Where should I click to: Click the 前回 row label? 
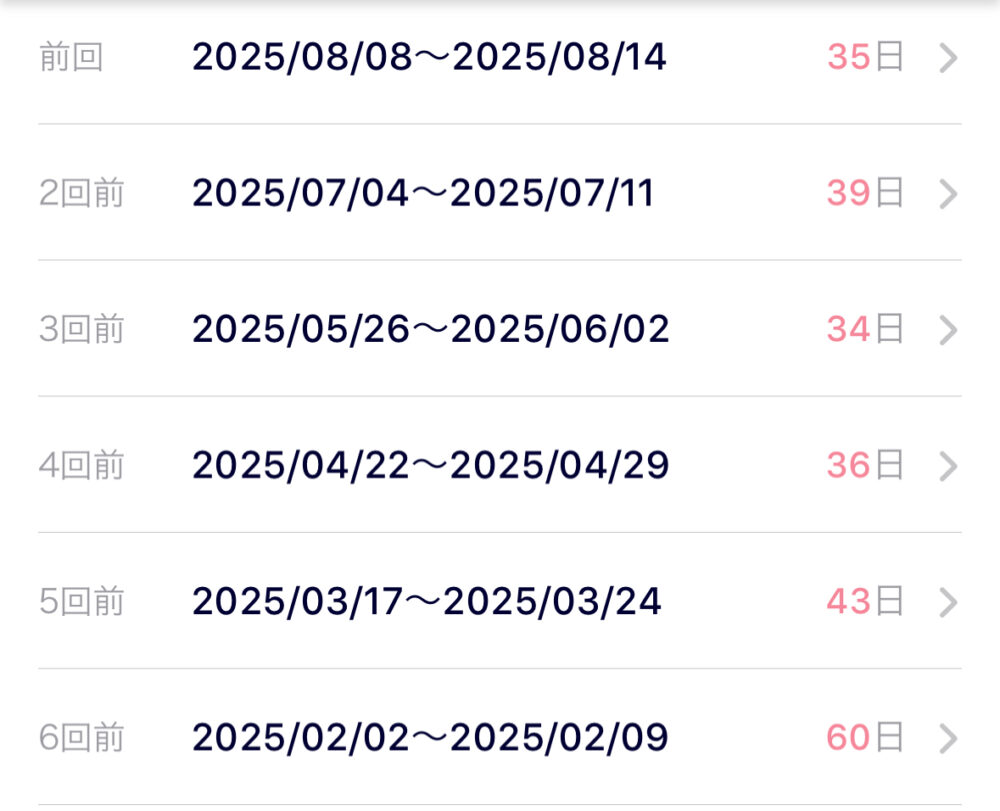pyautogui.click(x=71, y=57)
